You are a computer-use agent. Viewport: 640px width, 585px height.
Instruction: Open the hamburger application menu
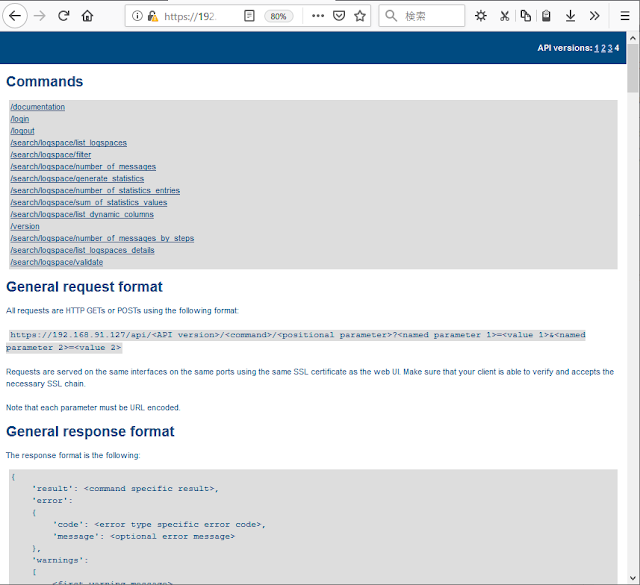point(624,16)
